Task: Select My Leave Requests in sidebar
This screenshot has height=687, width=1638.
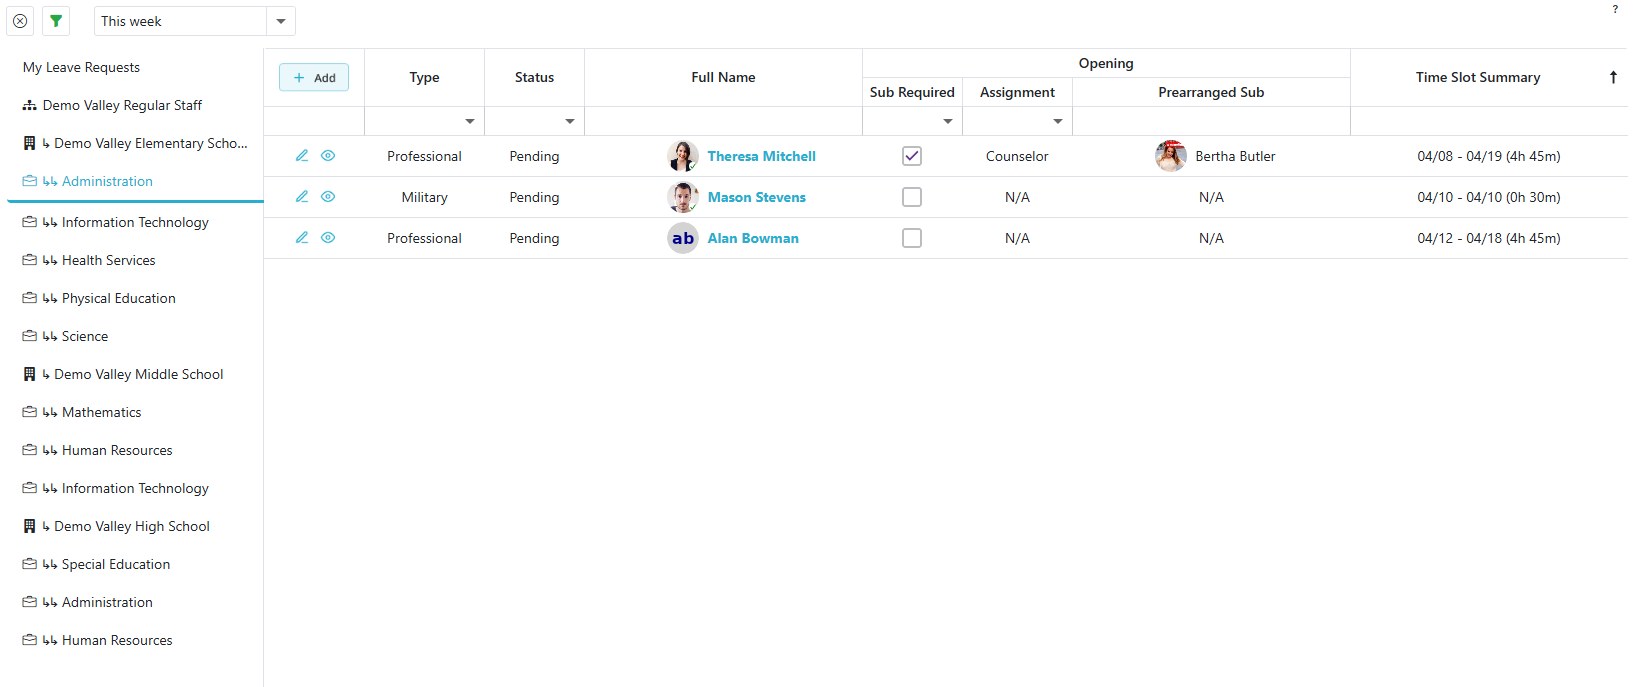Action: 81,67
